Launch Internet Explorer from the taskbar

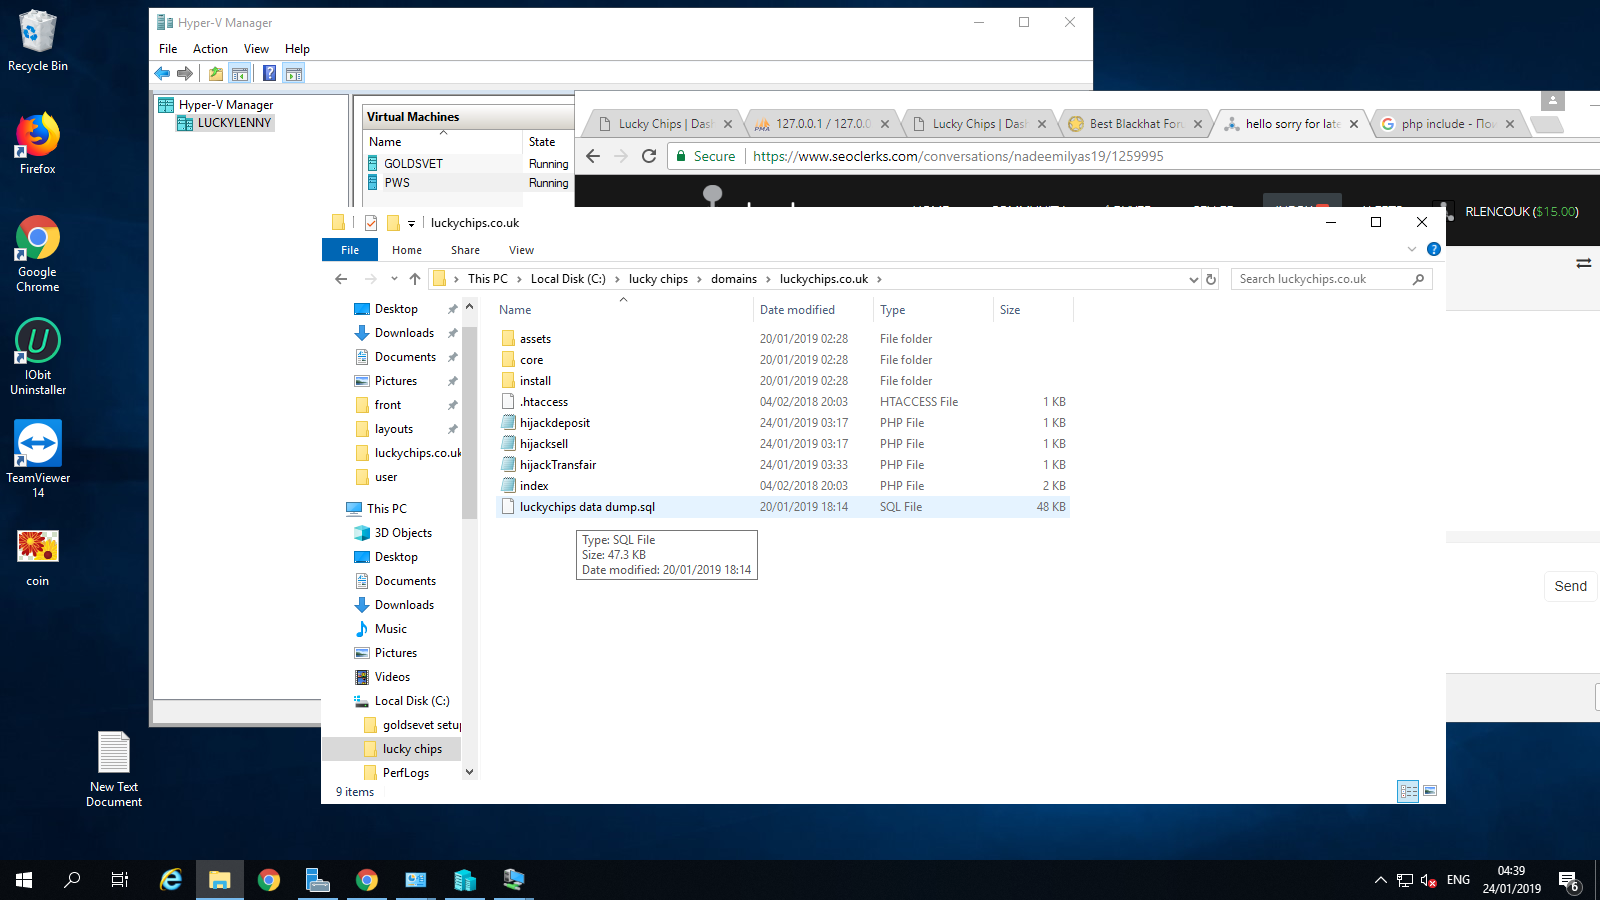171,880
